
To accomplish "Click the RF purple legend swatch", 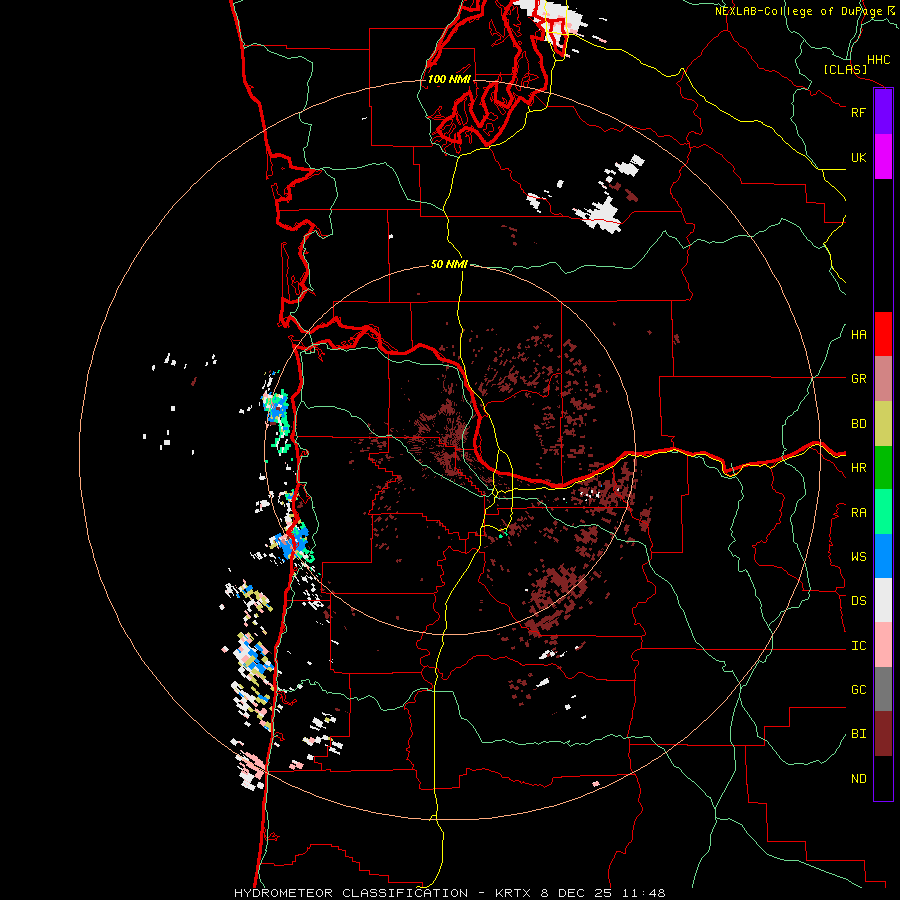I will click(x=883, y=112).
